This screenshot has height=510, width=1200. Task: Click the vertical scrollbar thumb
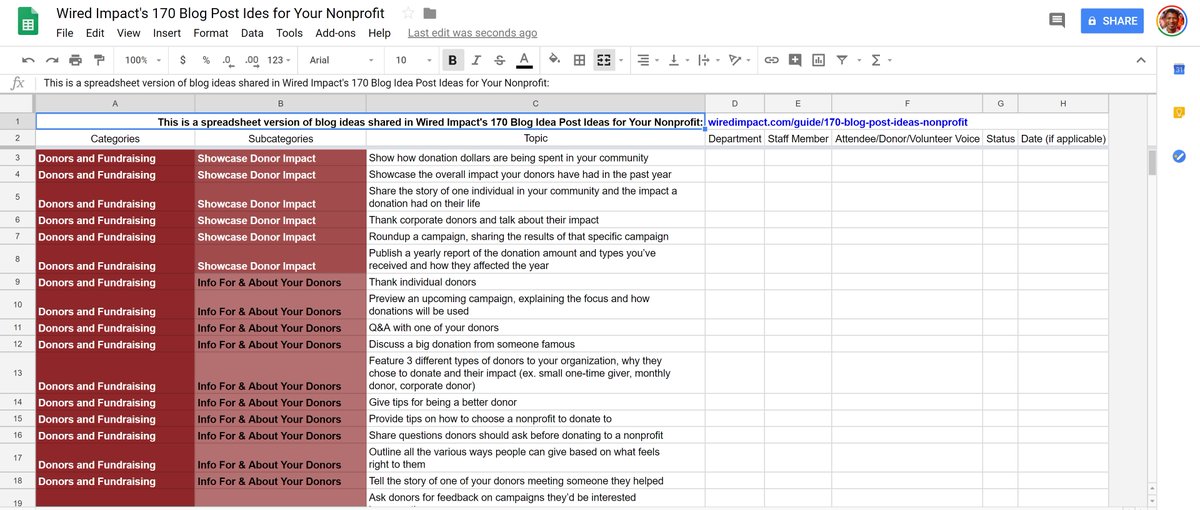coord(1153,161)
